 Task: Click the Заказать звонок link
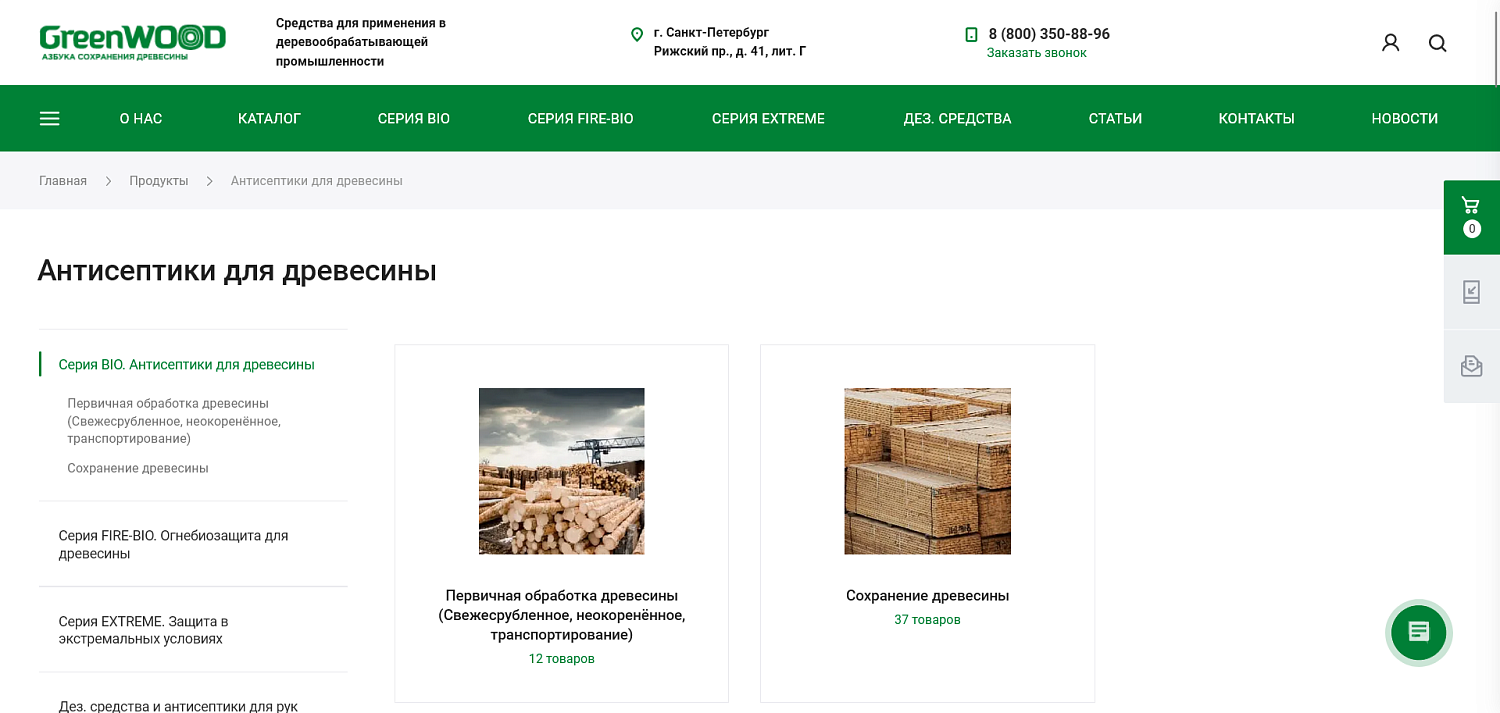(1036, 53)
